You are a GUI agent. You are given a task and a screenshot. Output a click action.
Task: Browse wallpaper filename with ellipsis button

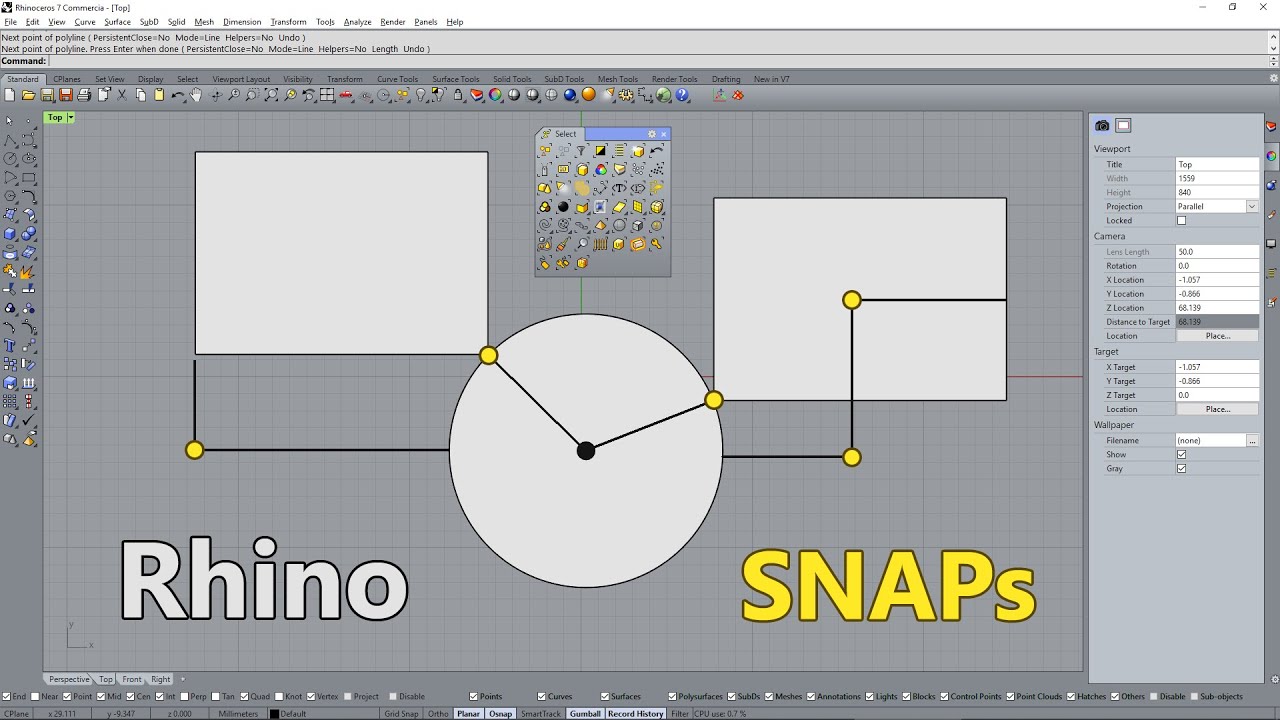point(1252,440)
